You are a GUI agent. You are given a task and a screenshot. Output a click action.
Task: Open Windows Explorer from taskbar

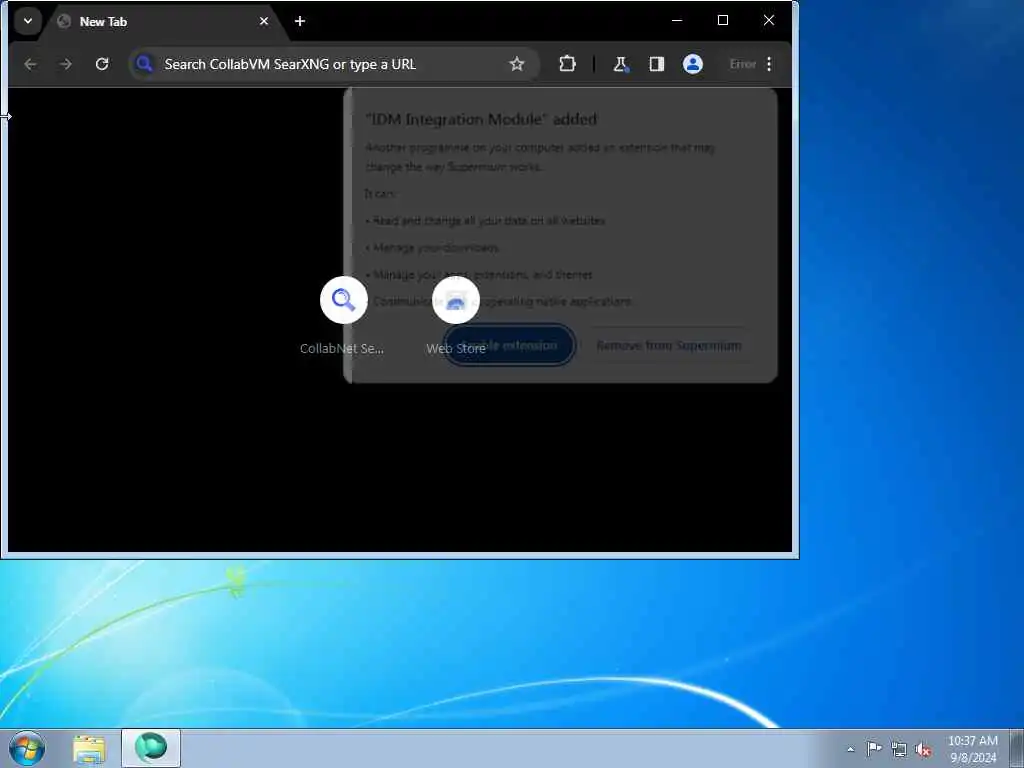(x=89, y=749)
